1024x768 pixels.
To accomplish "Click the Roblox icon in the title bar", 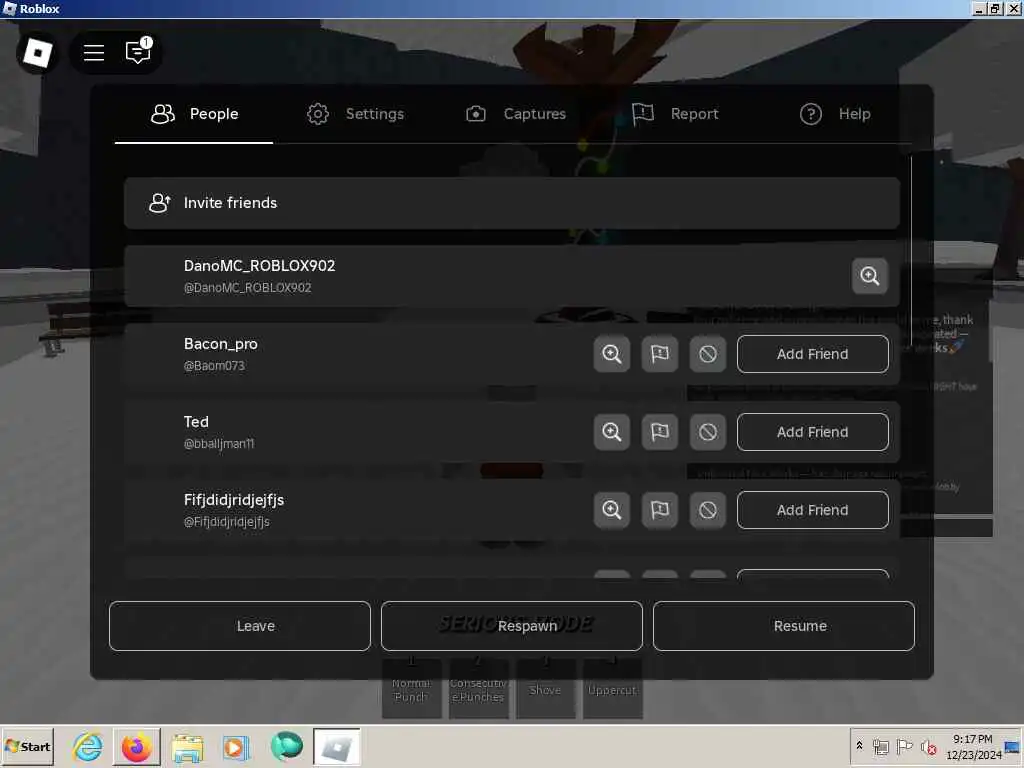I will pyautogui.click(x=9, y=8).
